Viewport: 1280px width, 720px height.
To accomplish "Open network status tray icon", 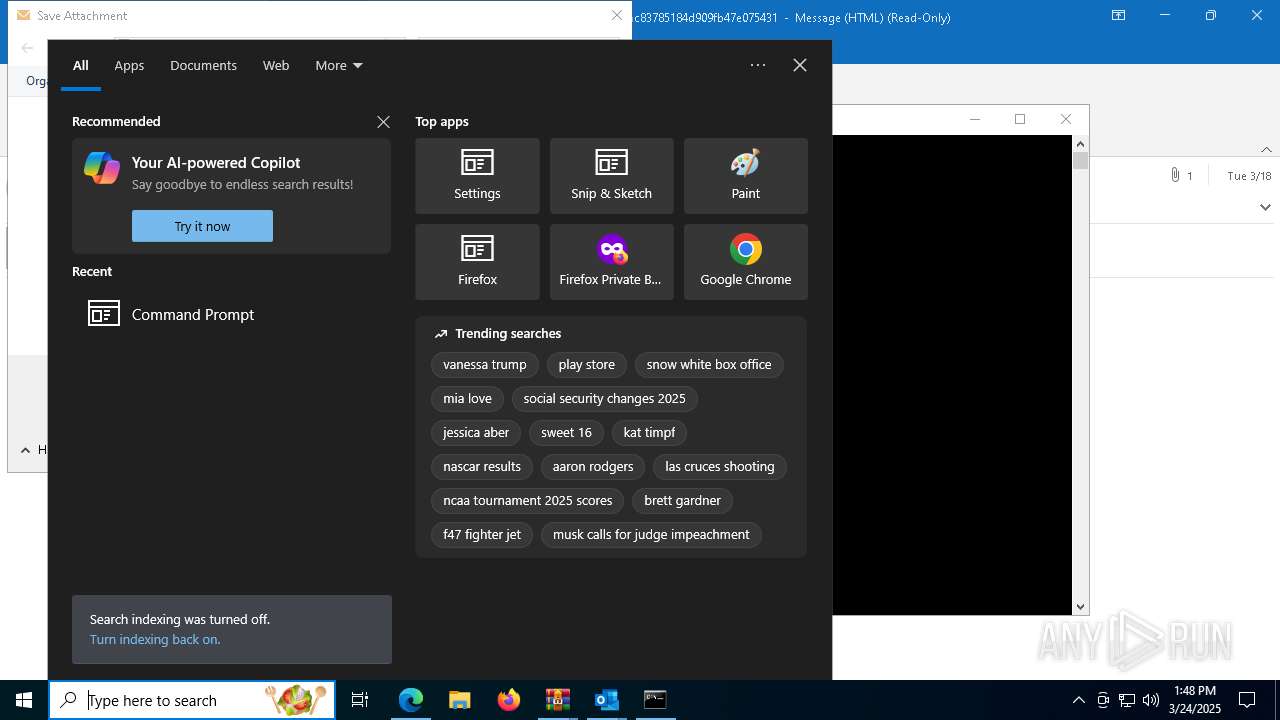I will click(1127, 700).
